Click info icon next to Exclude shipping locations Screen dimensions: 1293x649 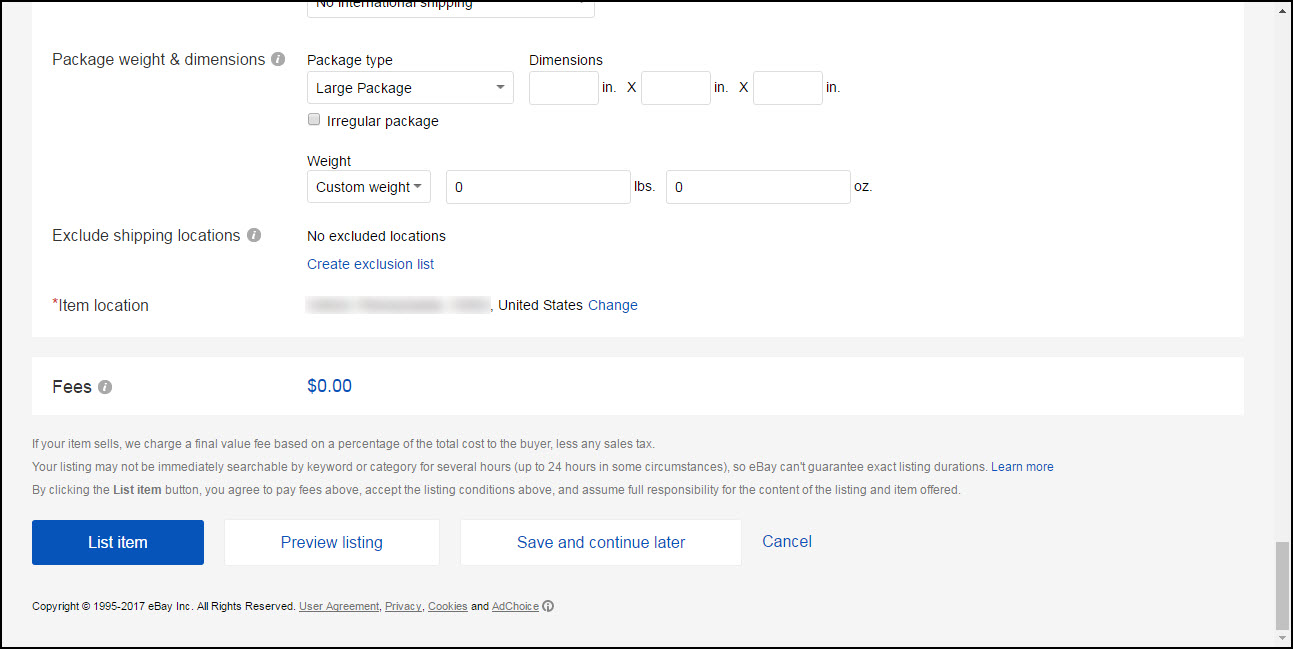[254, 236]
